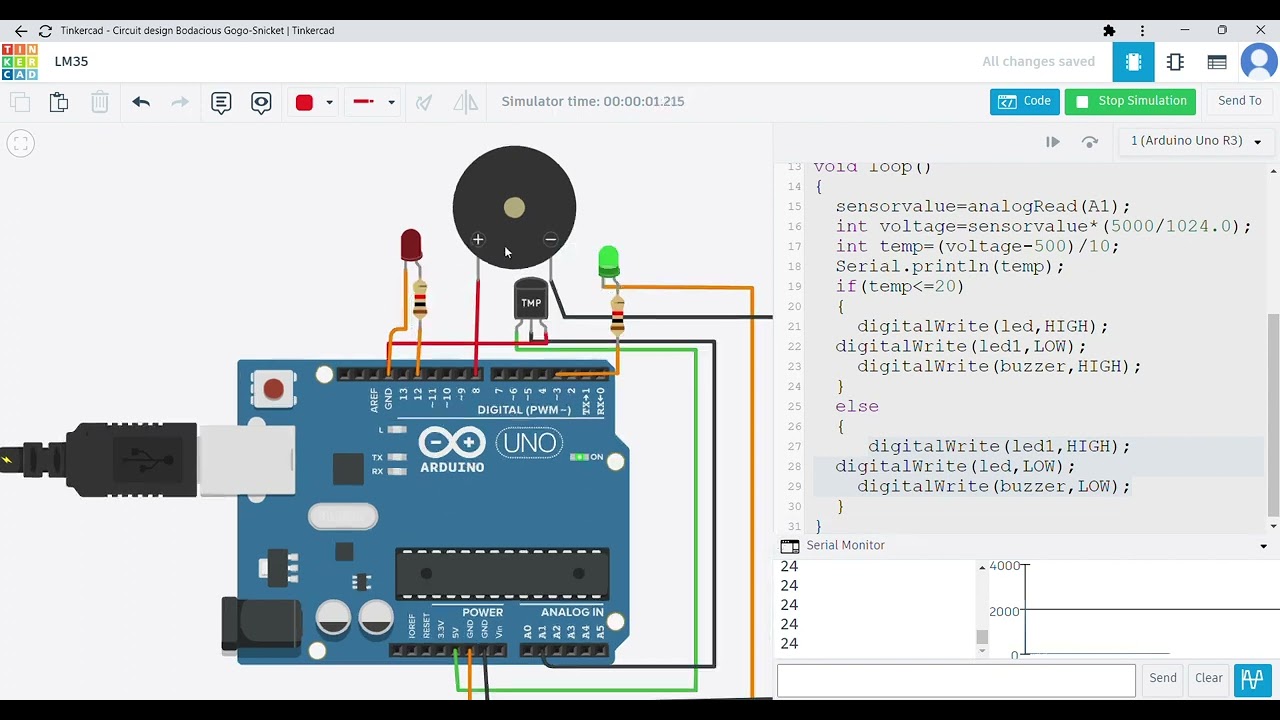The height and width of the screenshot is (720, 1280).
Task: Click the red wire color swatch
Action: 304,102
